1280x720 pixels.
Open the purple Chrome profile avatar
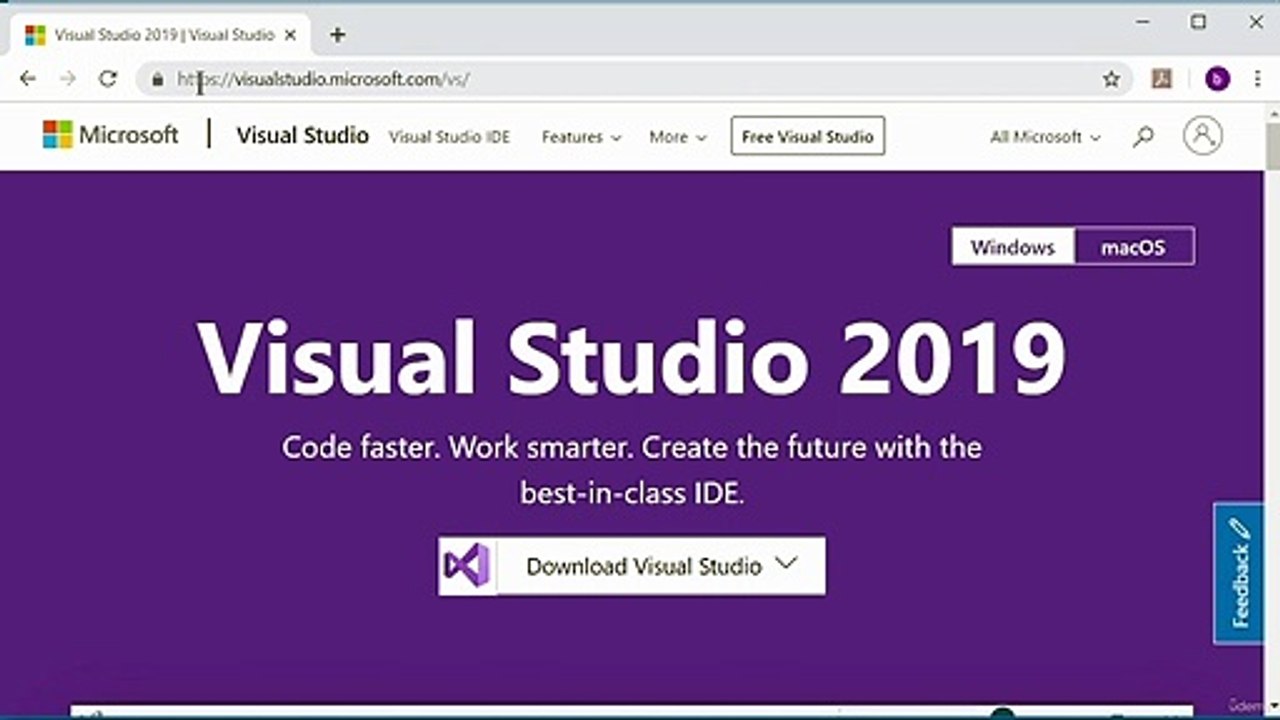point(1217,79)
